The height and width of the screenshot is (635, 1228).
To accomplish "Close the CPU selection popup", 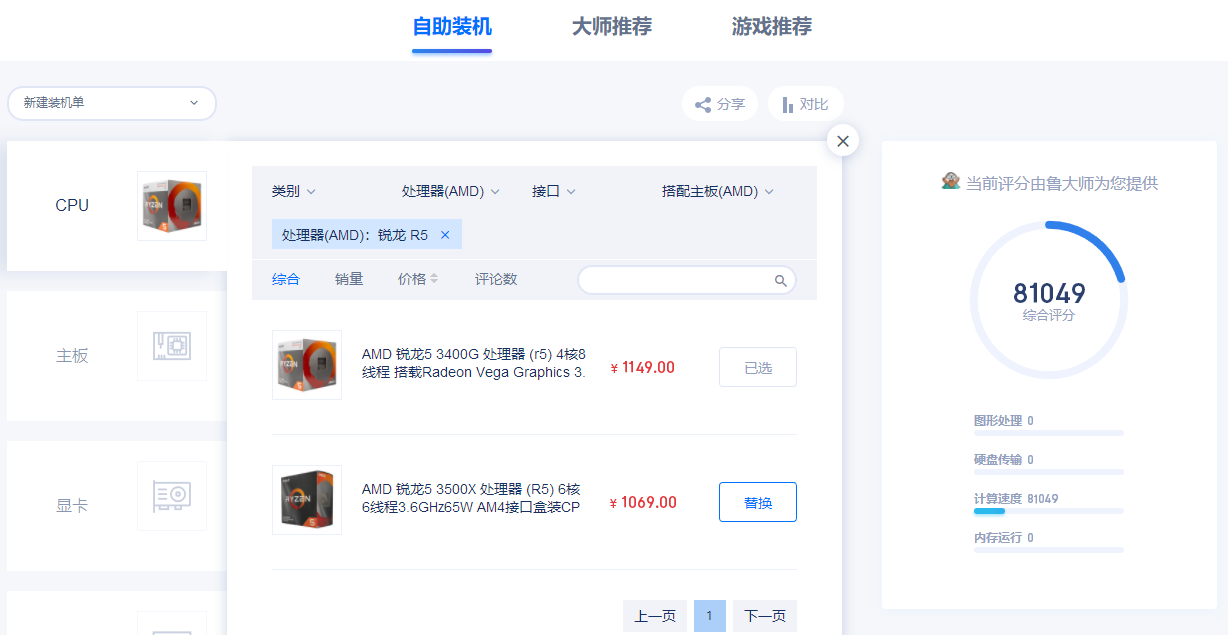I will tap(843, 141).
